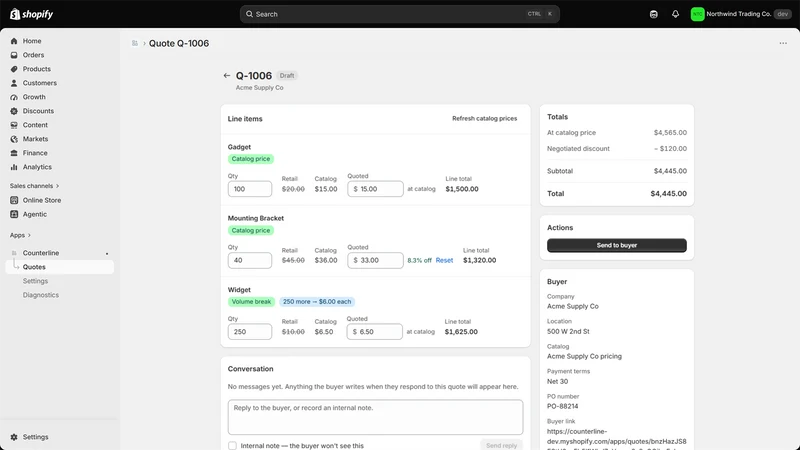Click the Settings gear icon

tap(14, 437)
